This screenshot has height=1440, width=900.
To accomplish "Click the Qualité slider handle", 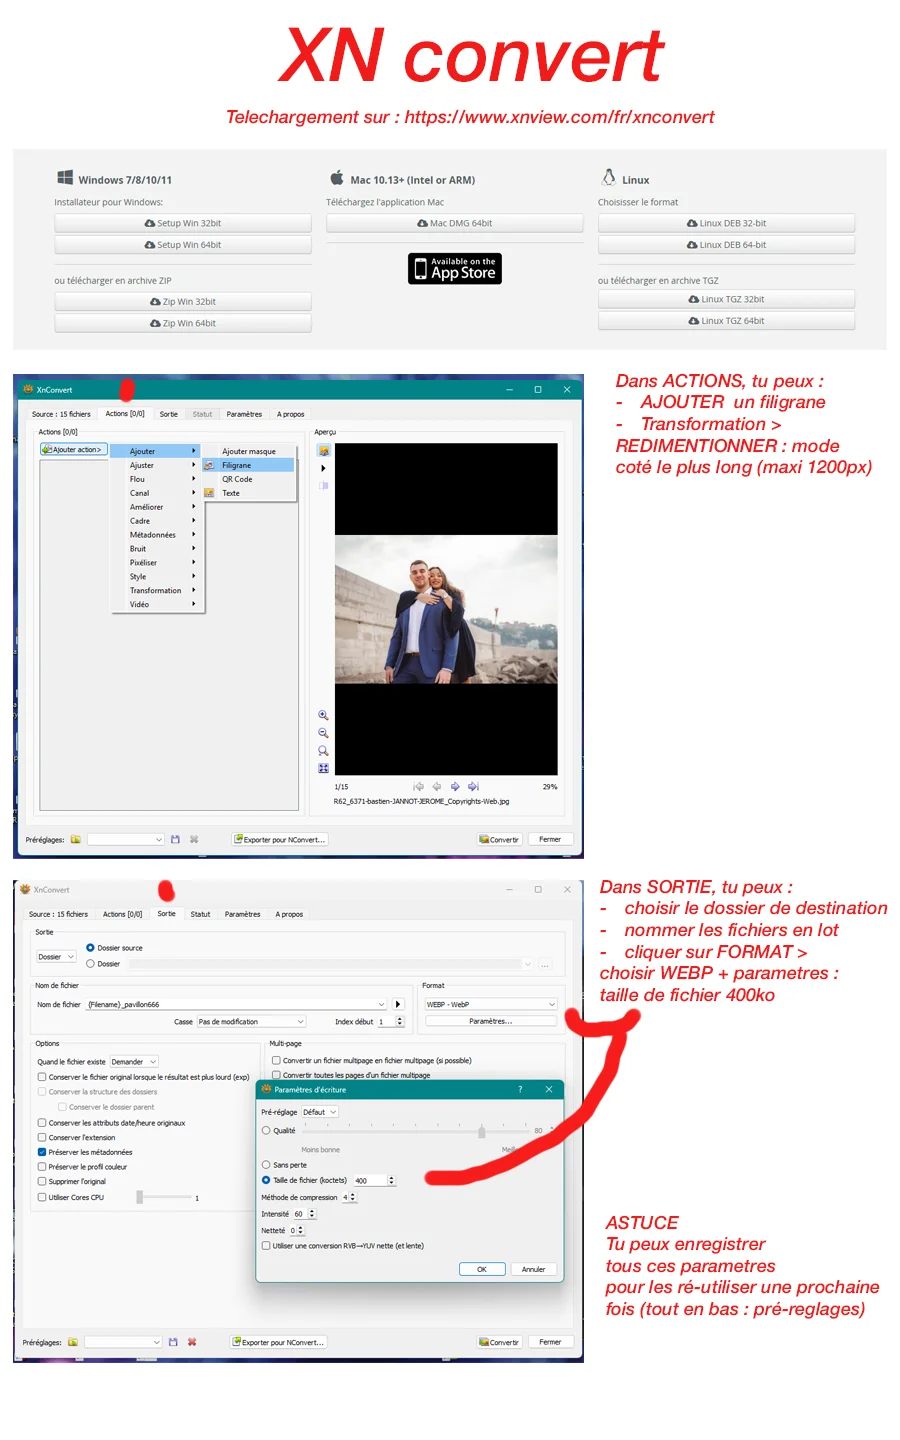I will coord(481,1131).
